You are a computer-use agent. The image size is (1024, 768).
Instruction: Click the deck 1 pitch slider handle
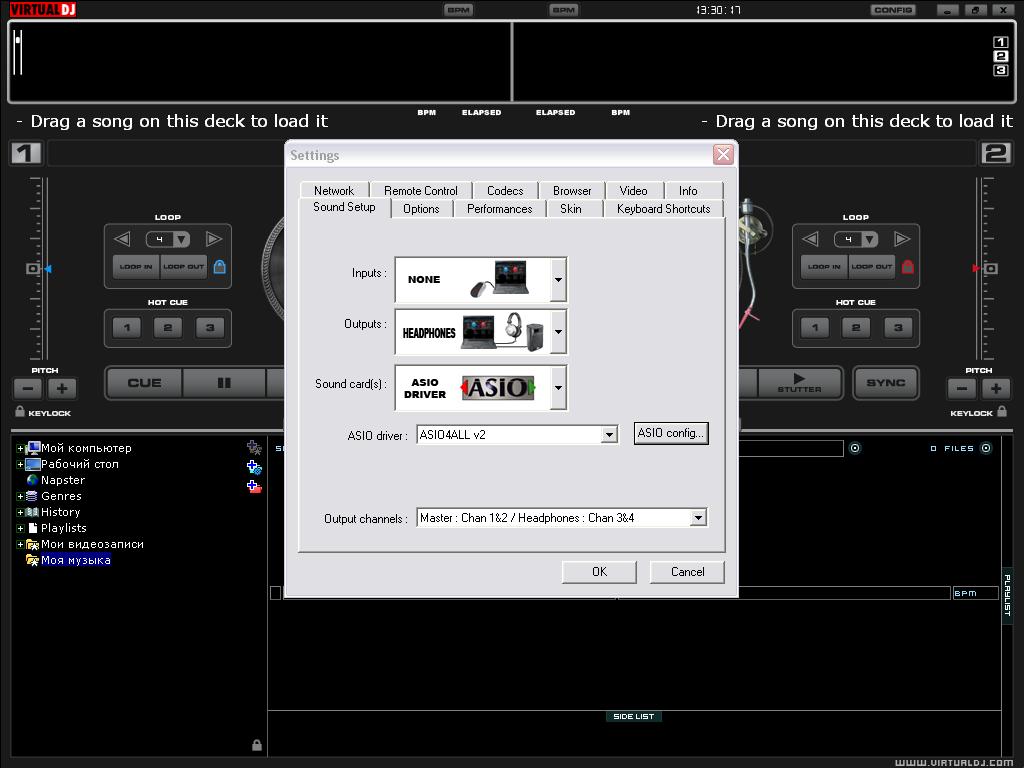(33, 268)
